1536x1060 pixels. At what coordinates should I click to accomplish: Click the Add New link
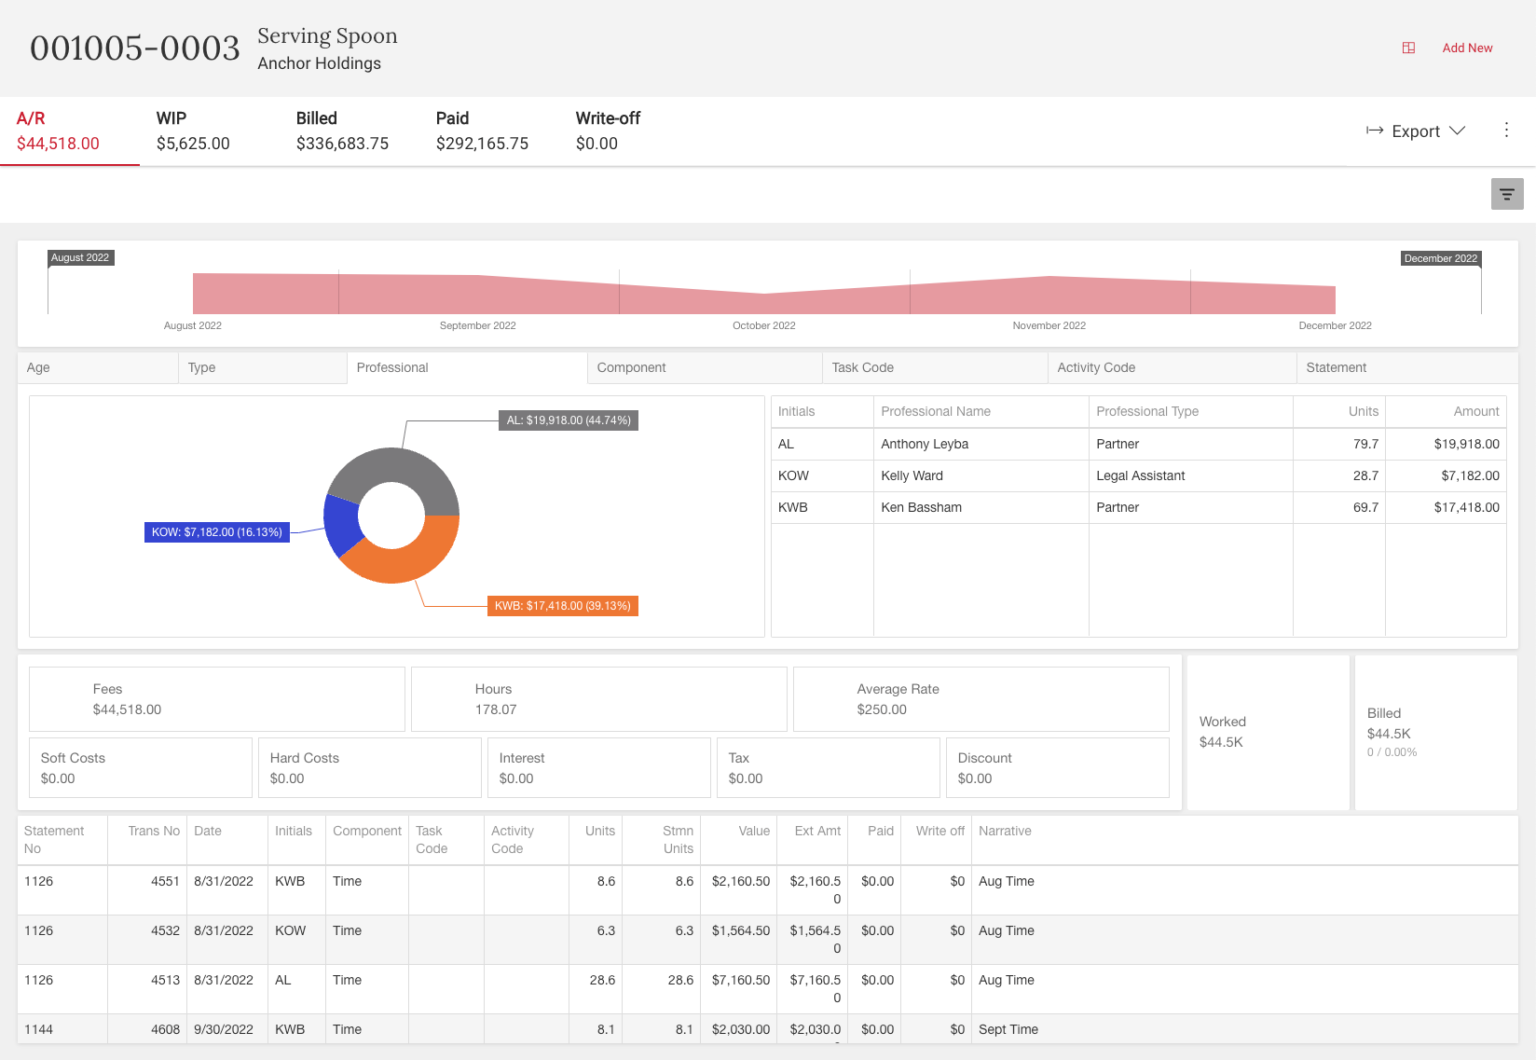pos(1466,48)
